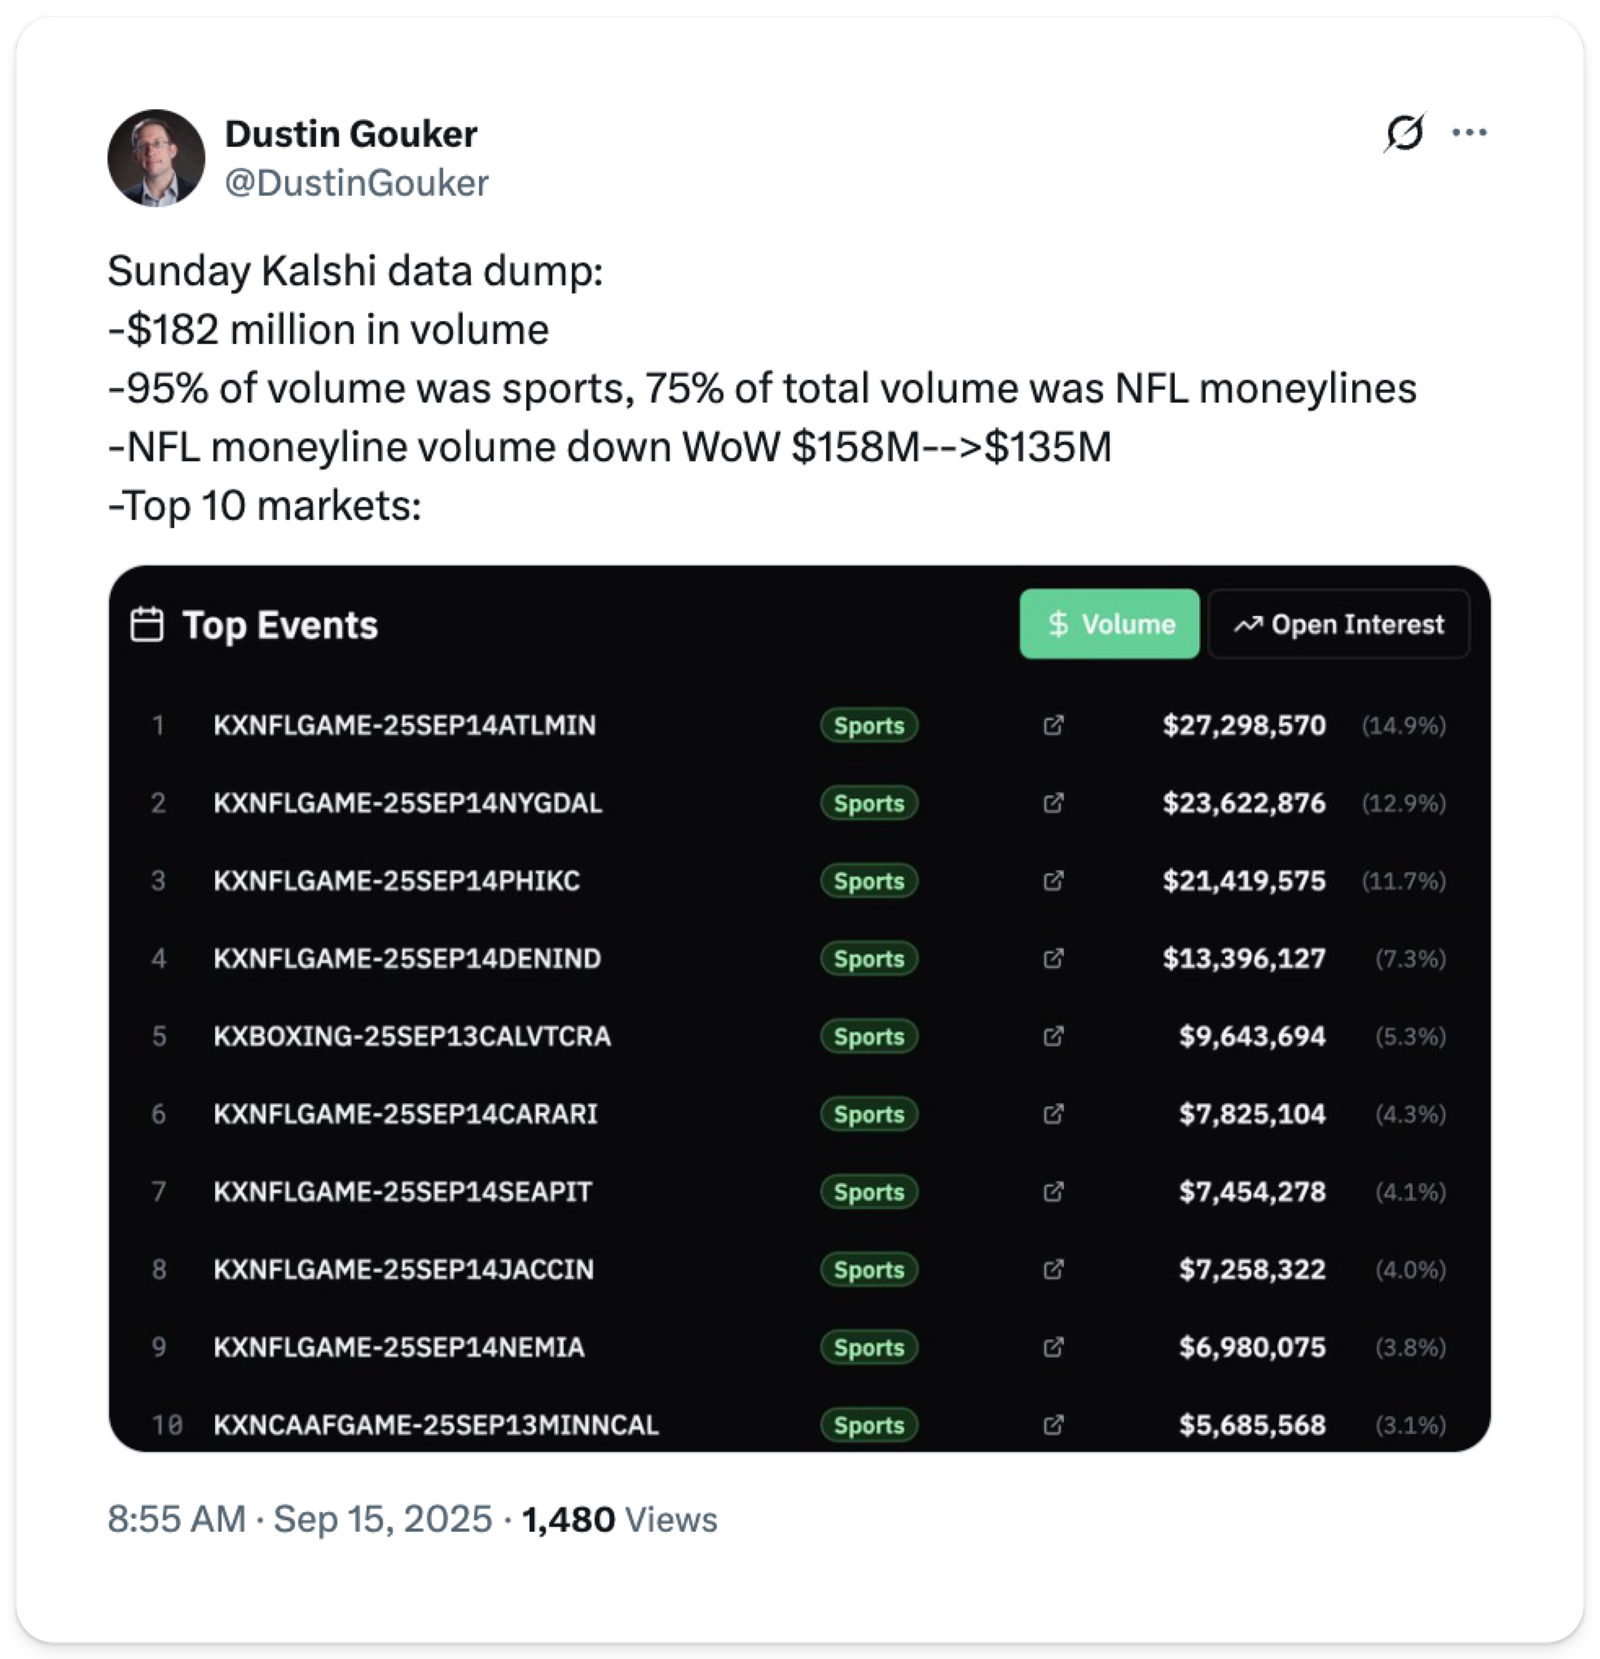Open external link for KXNFLGAME-25SEP14PHIKC

point(1053,881)
